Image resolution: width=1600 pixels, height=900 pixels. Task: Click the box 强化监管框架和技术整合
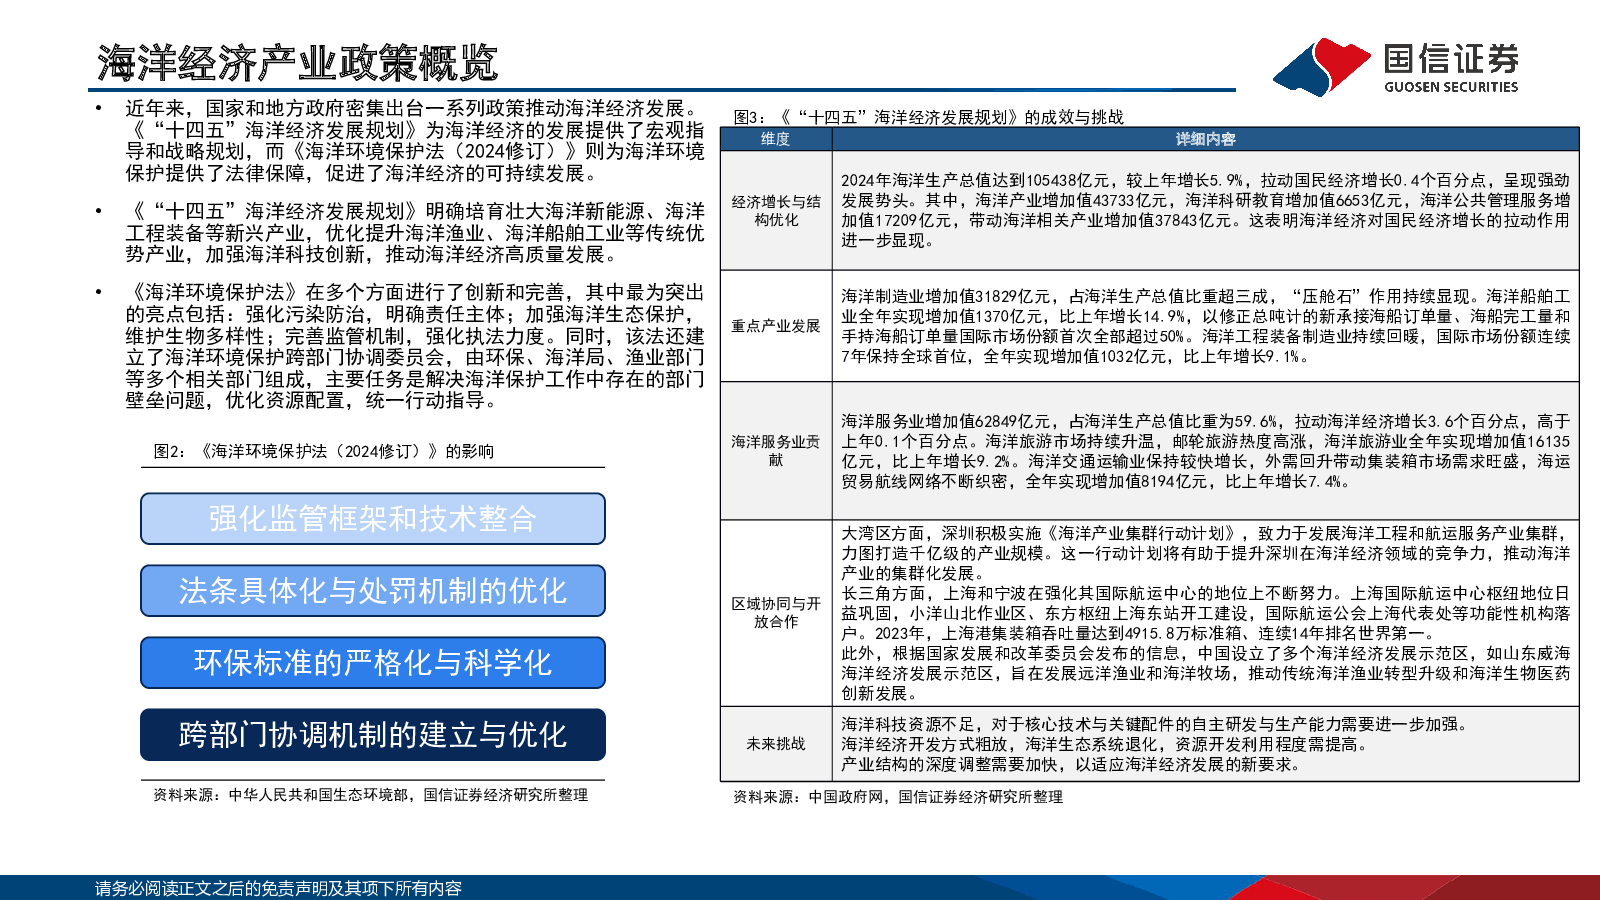coord(373,519)
